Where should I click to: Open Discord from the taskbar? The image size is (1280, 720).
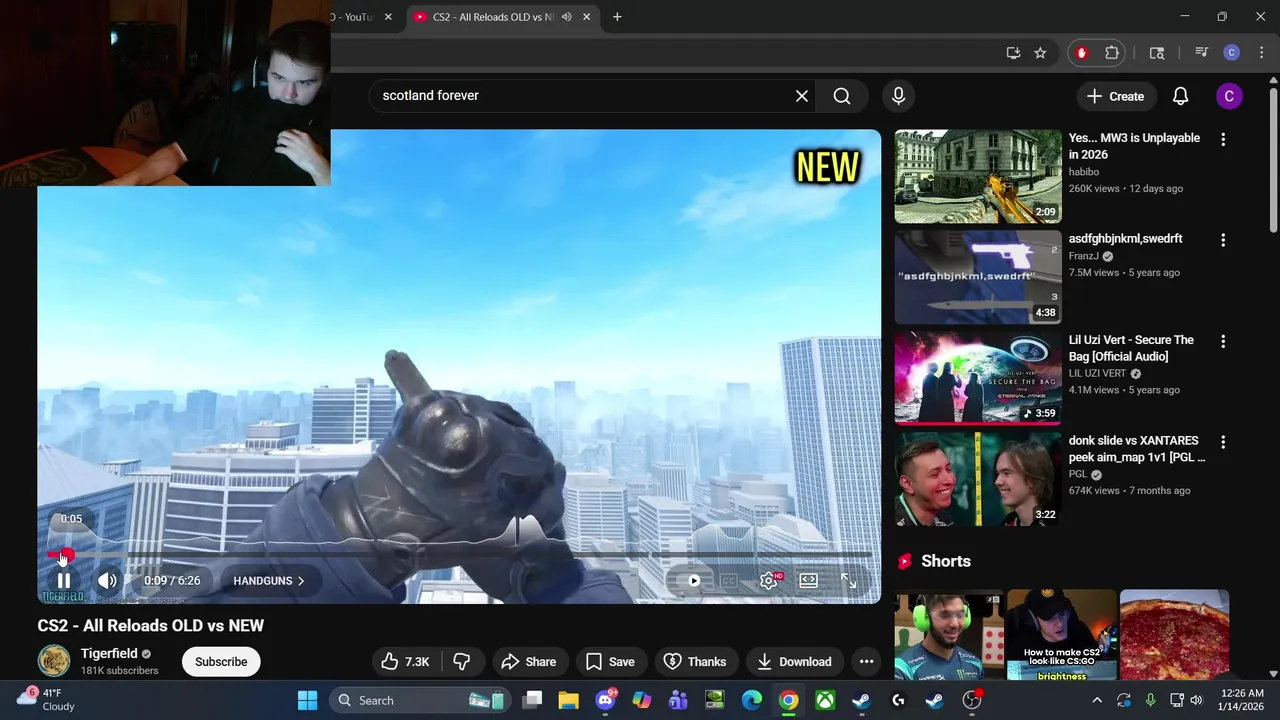pyautogui.click(x=605, y=700)
